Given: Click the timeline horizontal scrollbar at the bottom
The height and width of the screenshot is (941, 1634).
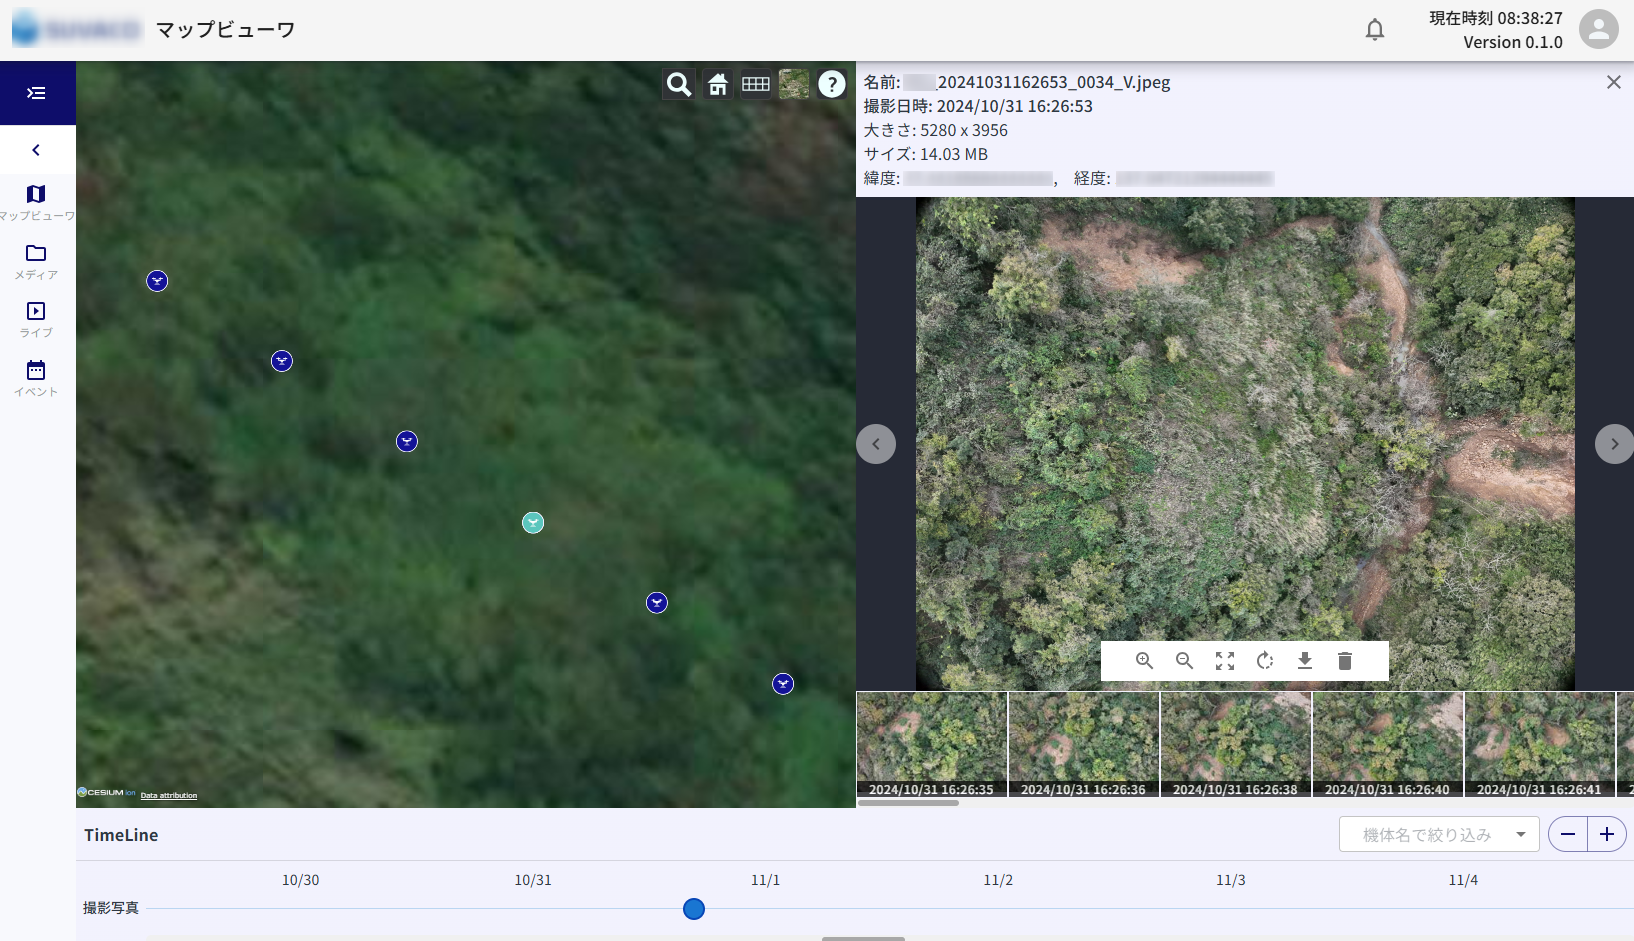Looking at the screenshot, I should [x=863, y=938].
